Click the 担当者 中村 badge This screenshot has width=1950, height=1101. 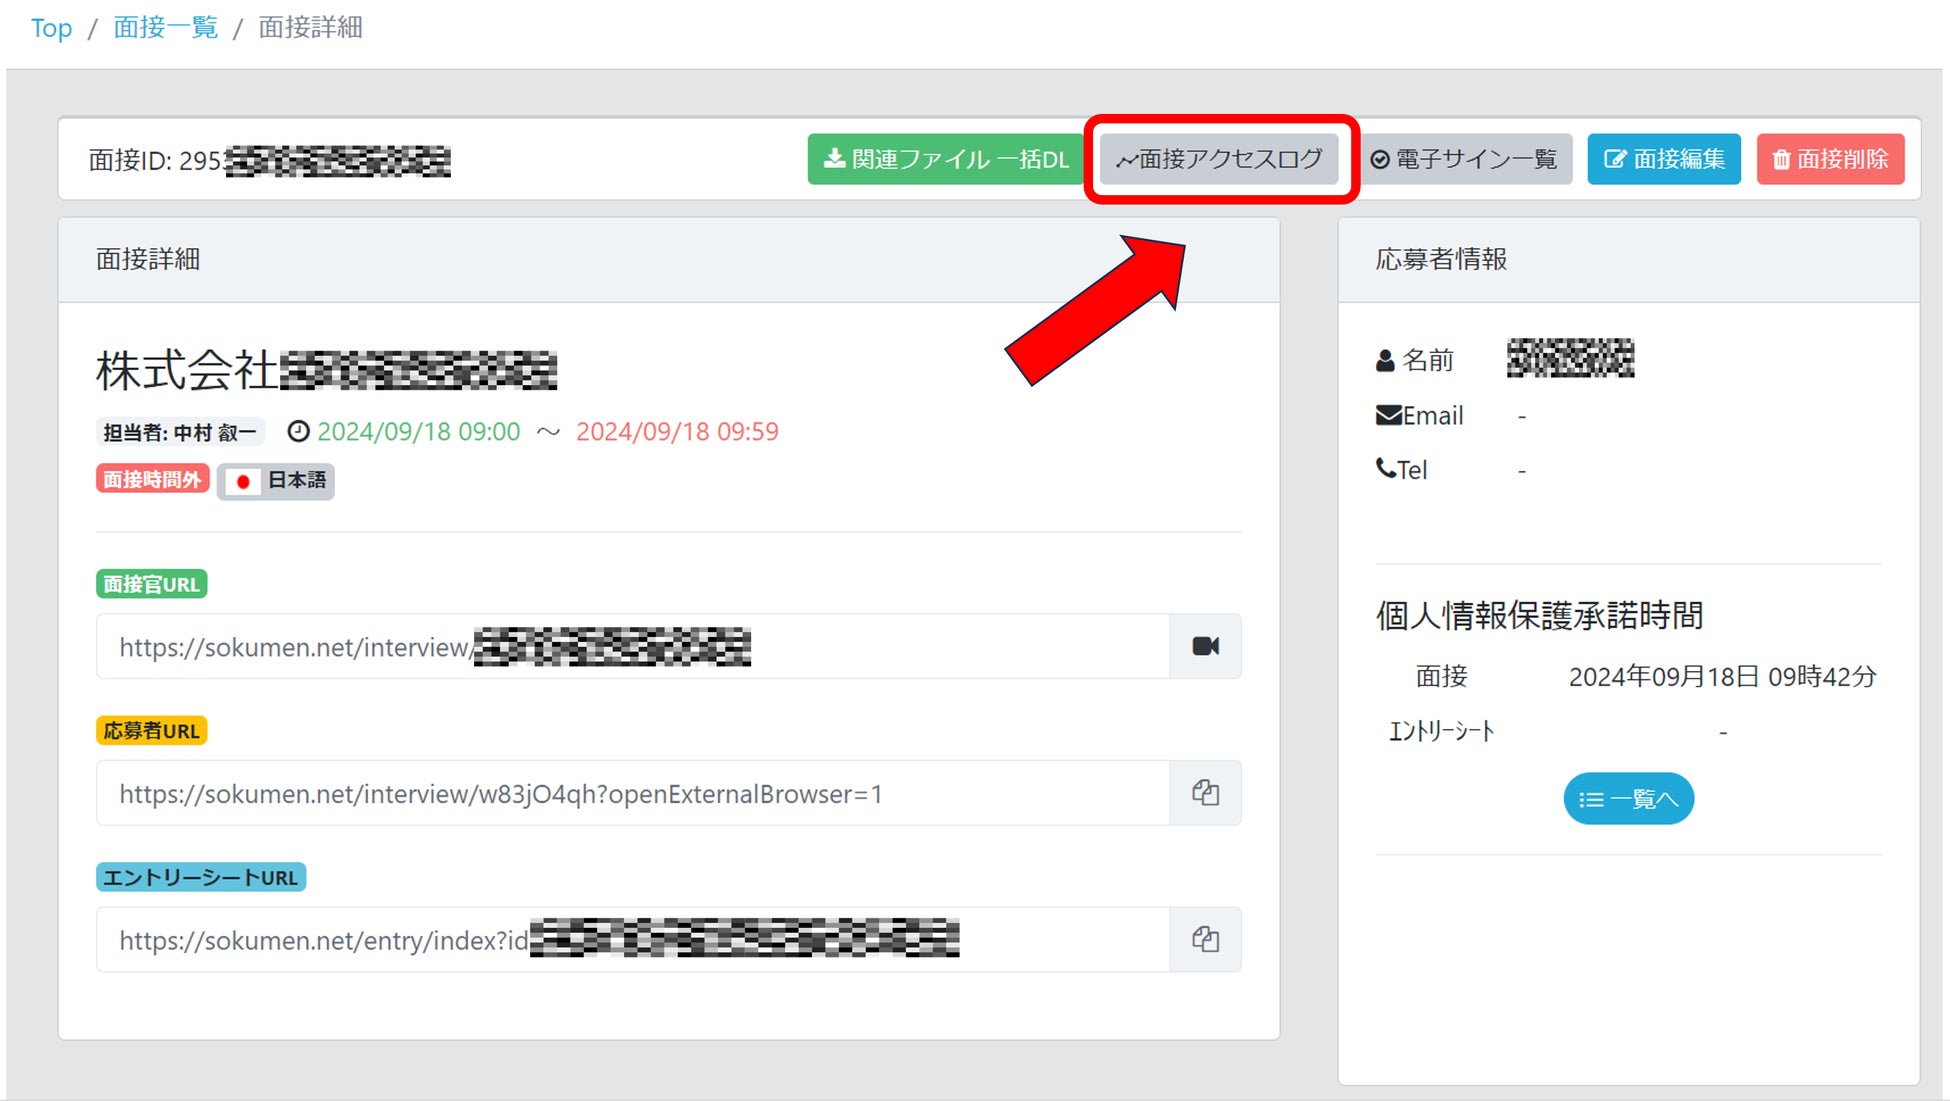[x=180, y=432]
